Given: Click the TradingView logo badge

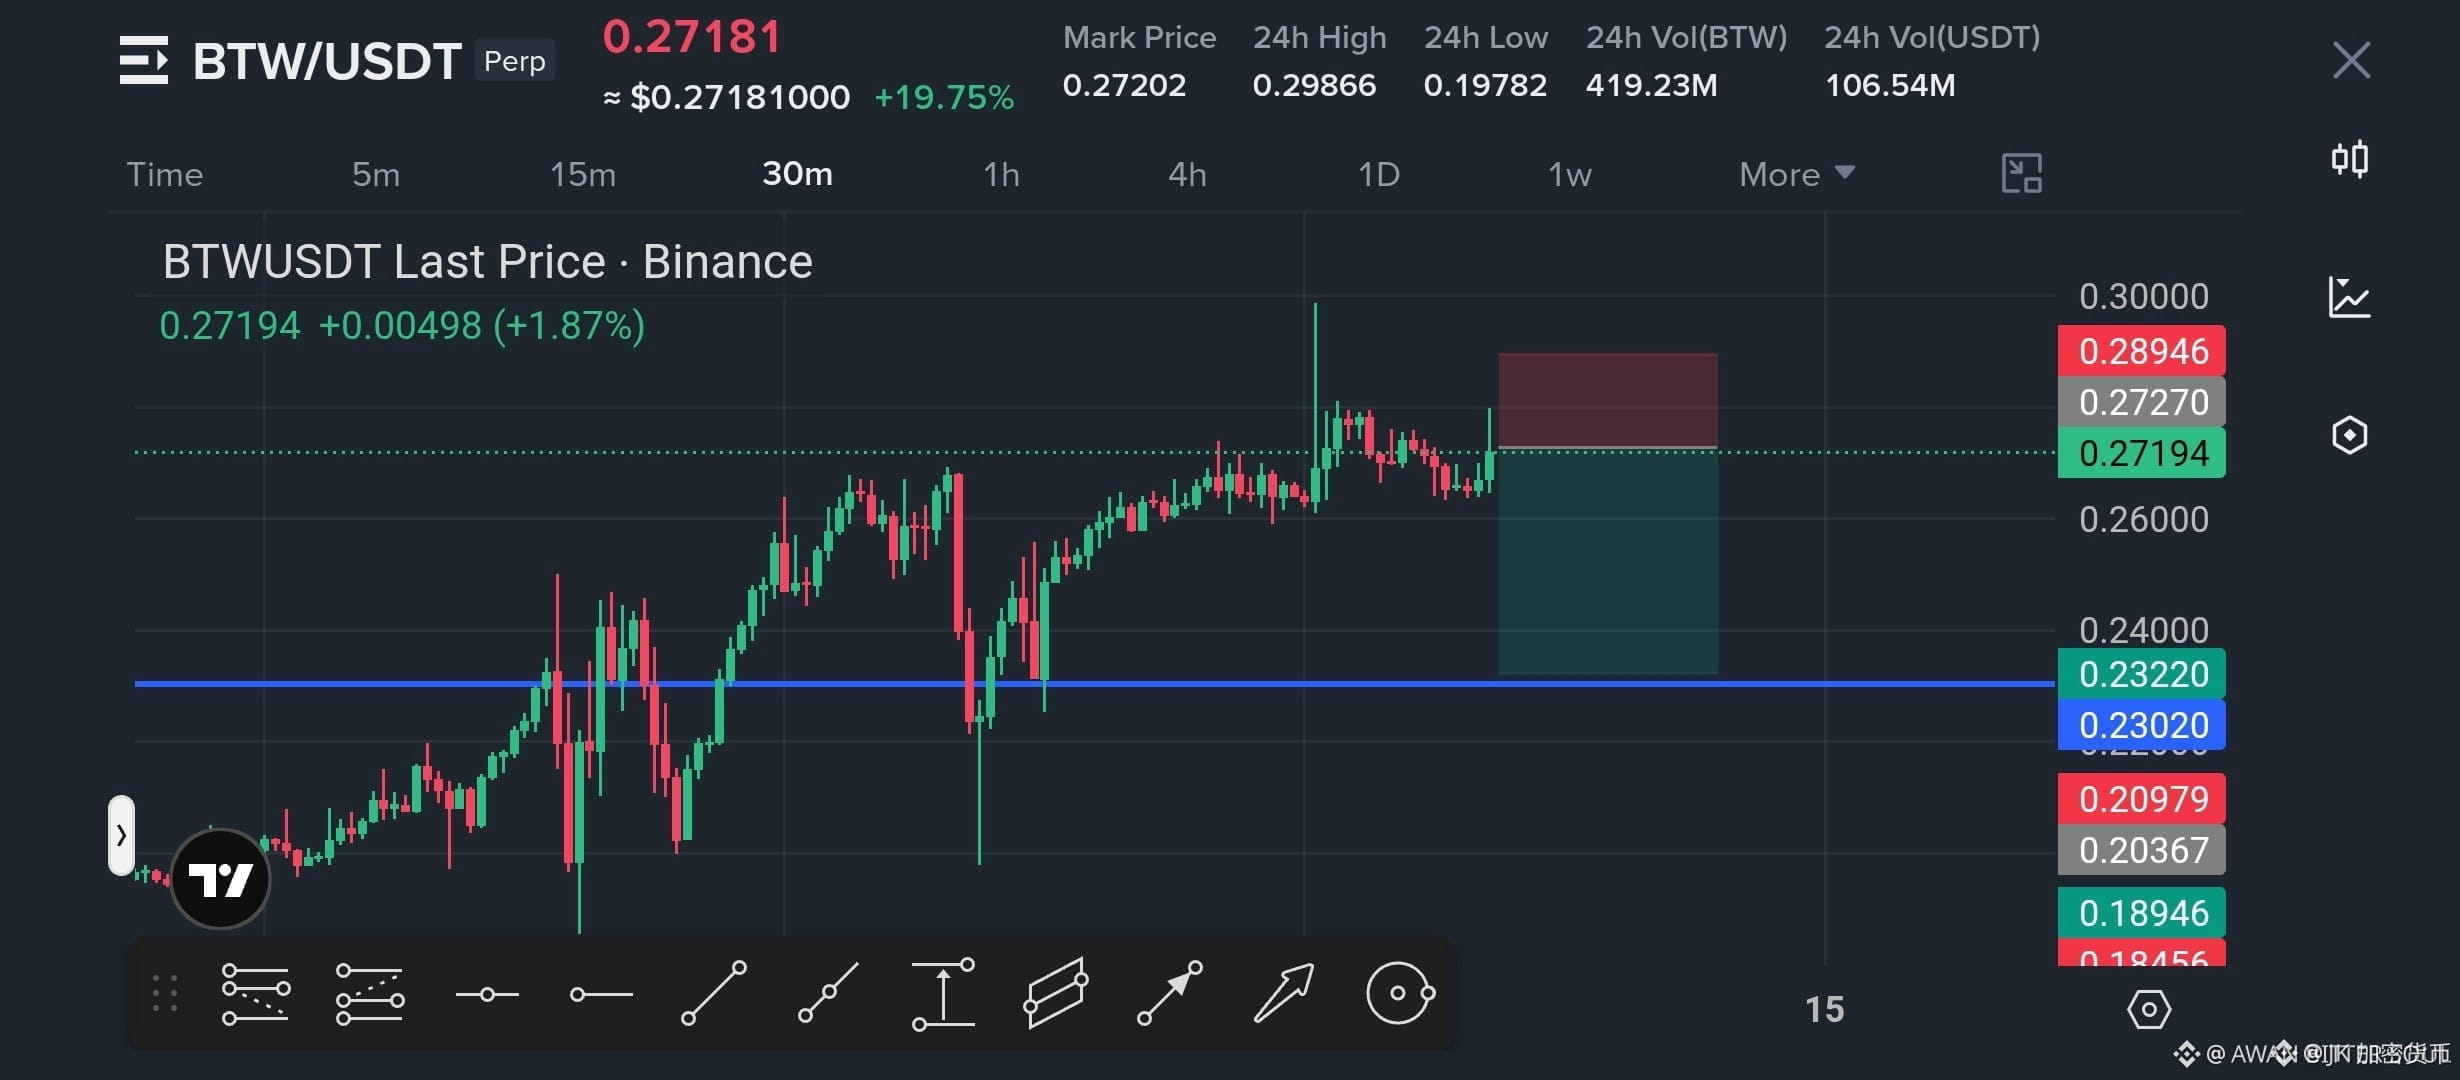Looking at the screenshot, I should tap(220, 879).
